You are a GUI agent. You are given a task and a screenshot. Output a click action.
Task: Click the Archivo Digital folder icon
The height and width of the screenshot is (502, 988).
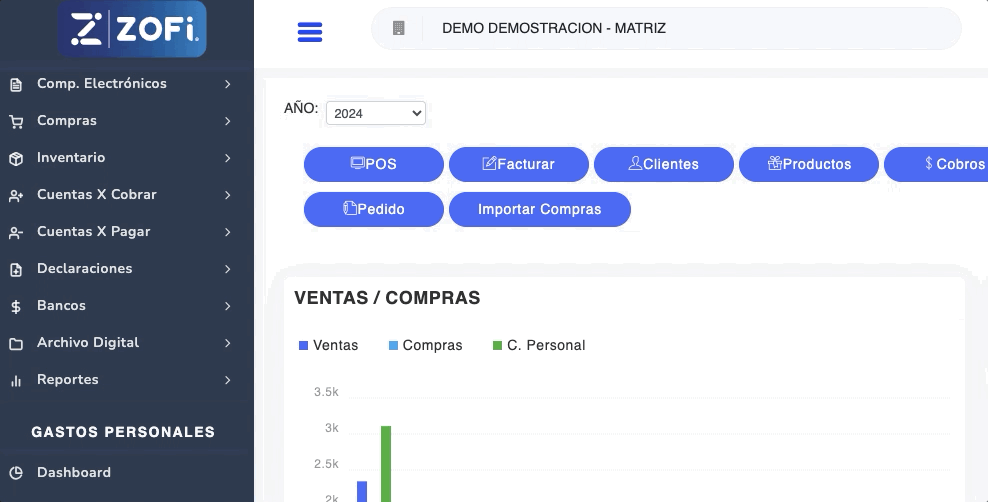coord(16,343)
